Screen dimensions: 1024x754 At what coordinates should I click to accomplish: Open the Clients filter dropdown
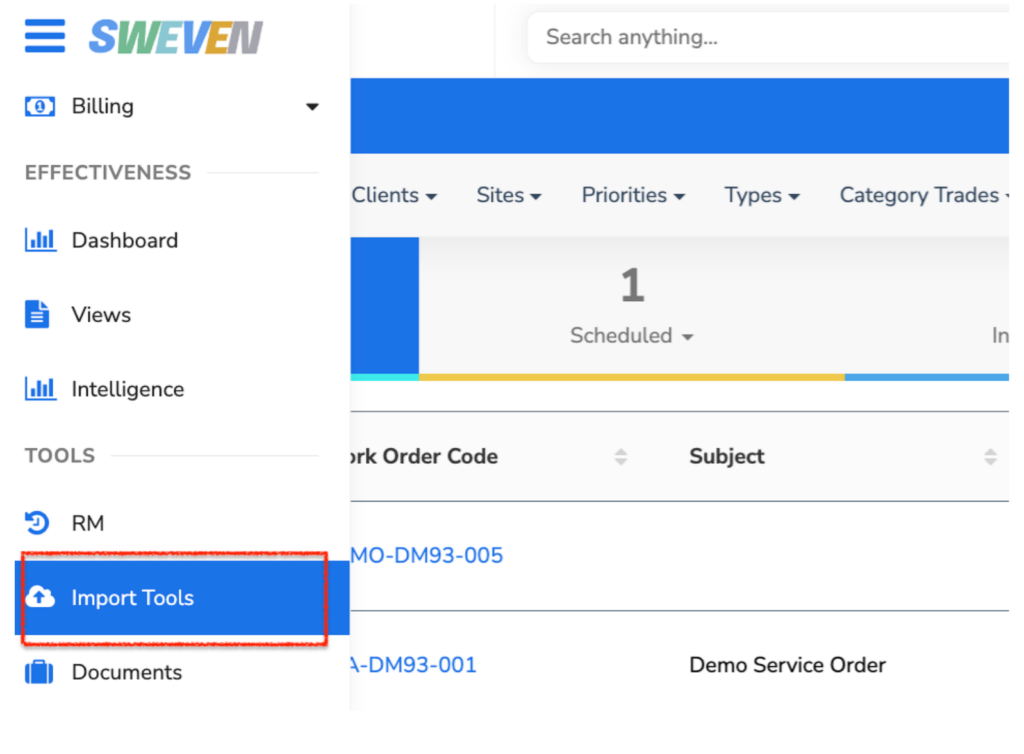click(x=394, y=195)
